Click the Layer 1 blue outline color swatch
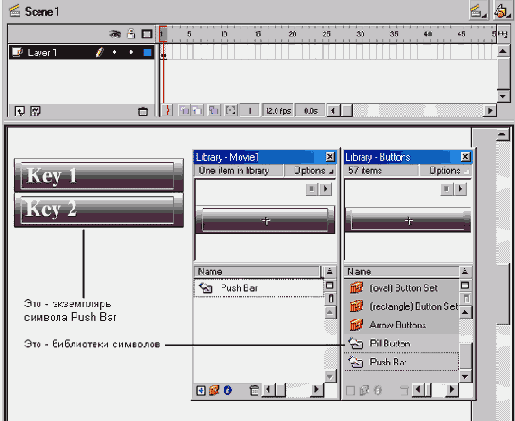 click(x=147, y=52)
